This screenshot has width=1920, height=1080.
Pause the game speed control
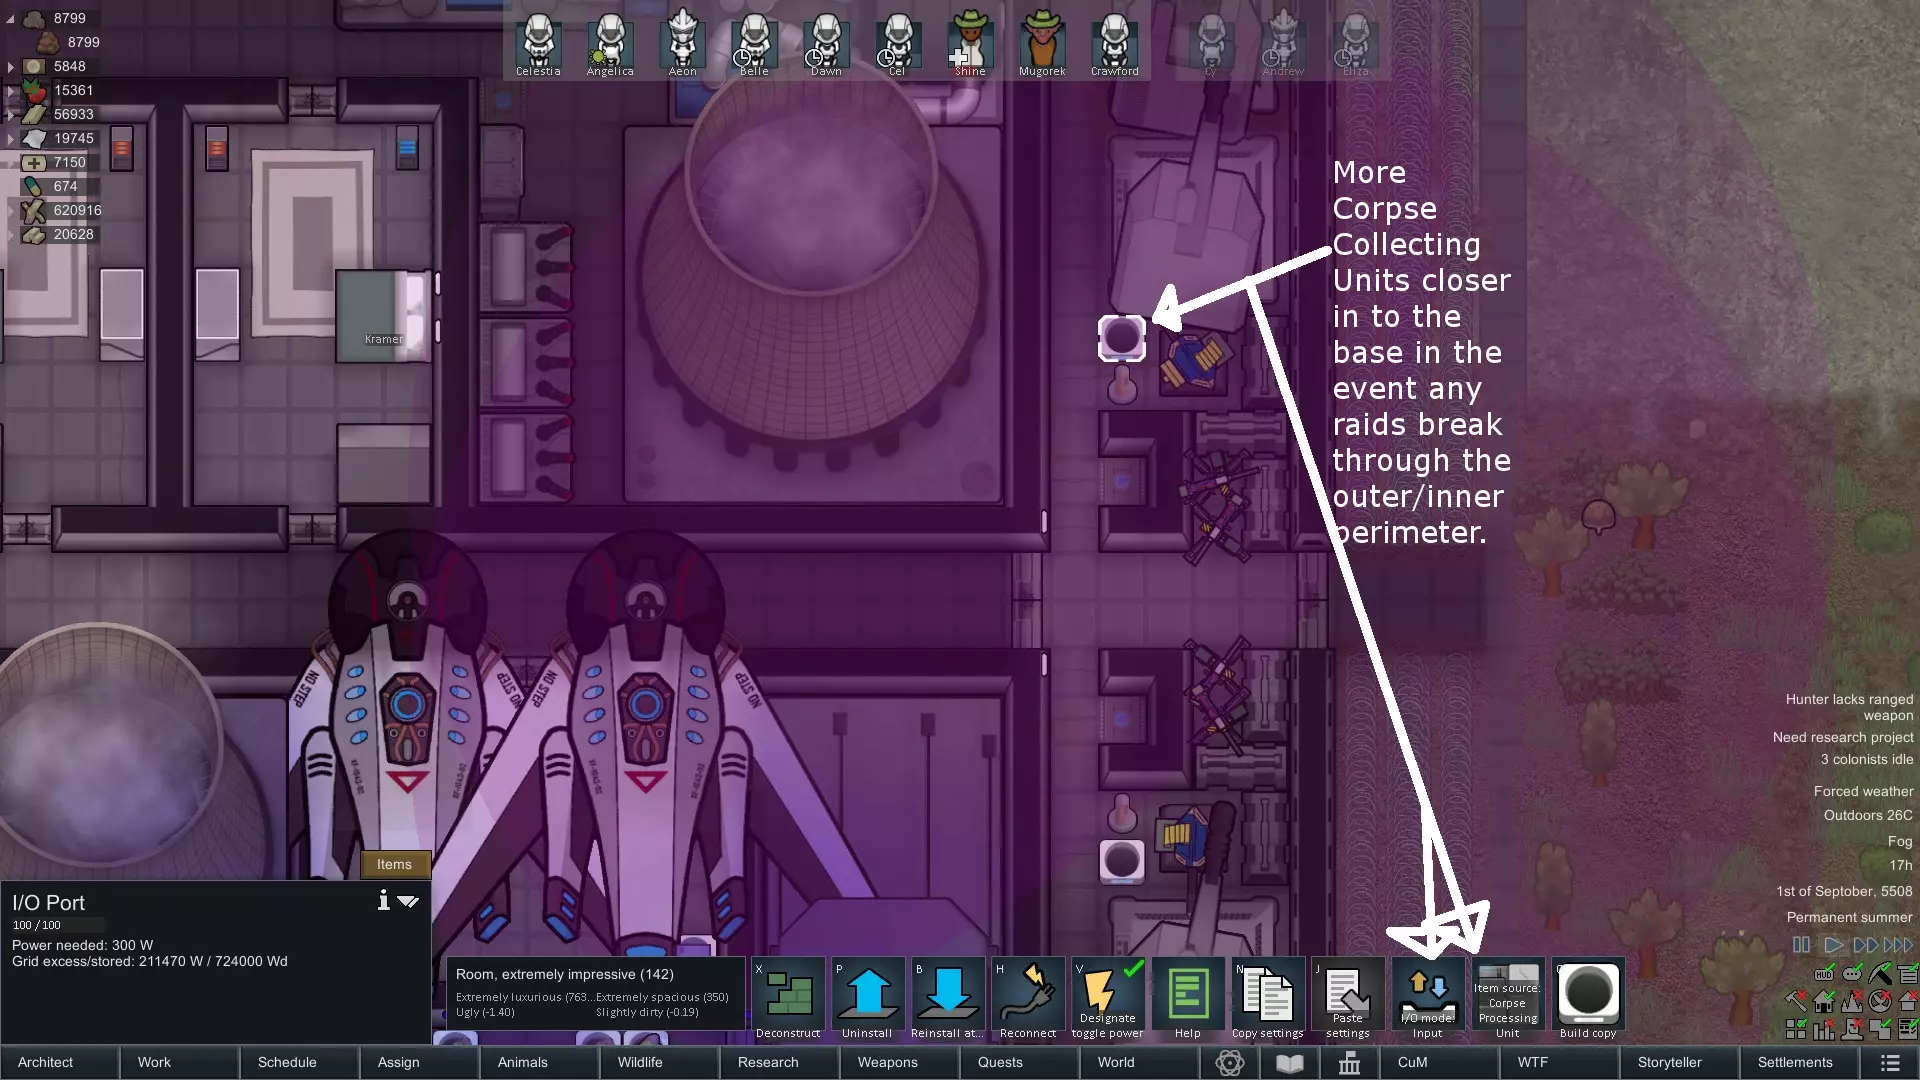point(1801,944)
